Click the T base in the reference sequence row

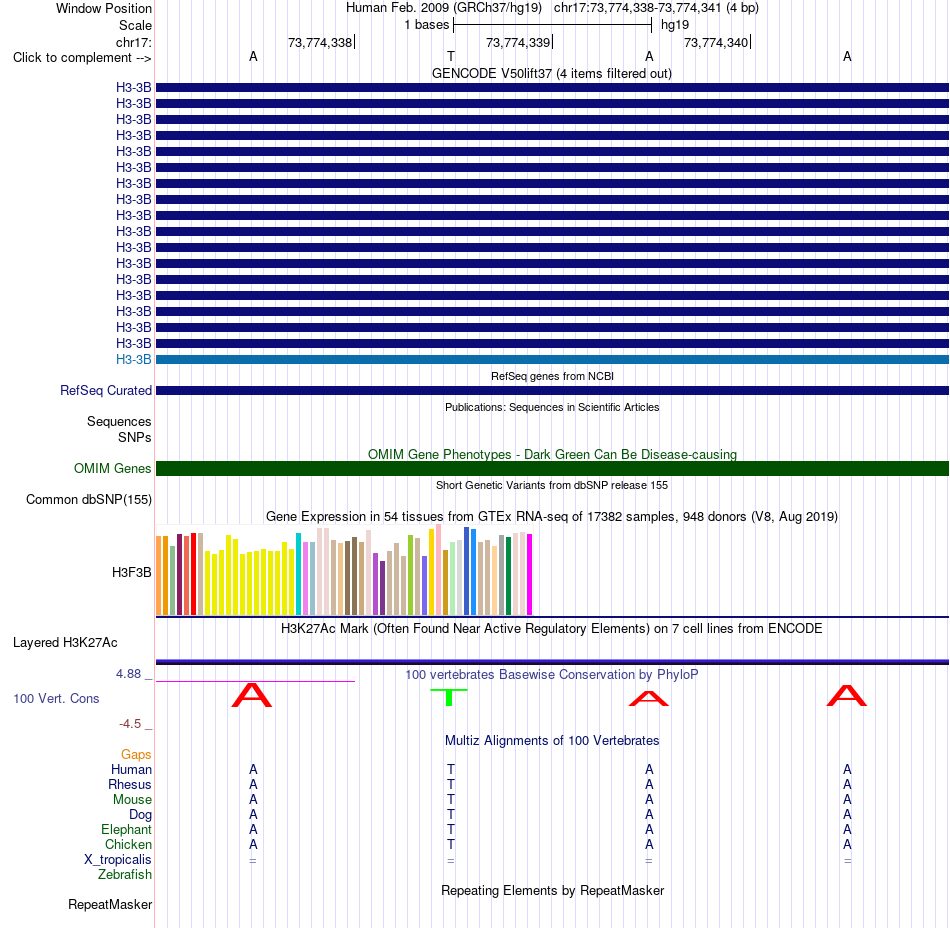451,56
